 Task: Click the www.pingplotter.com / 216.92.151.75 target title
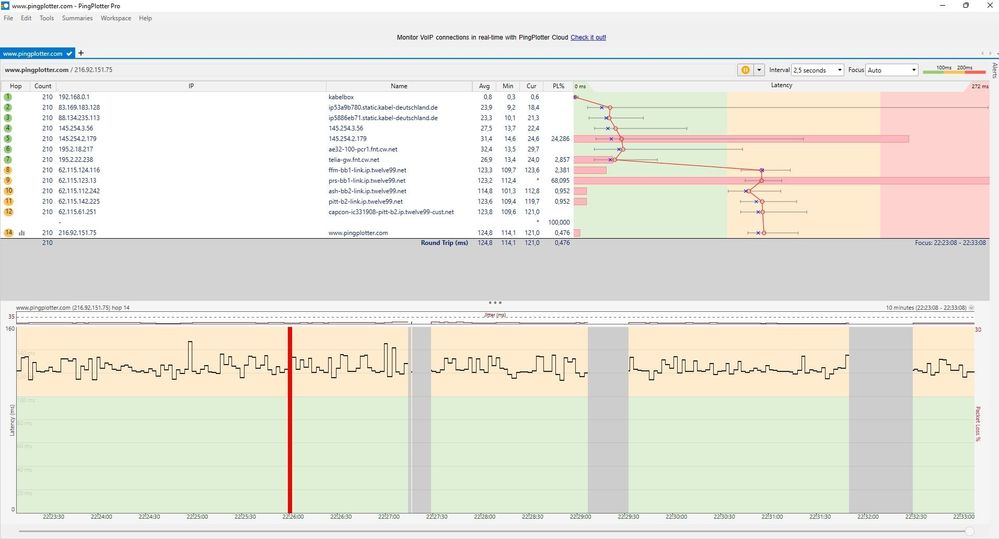point(58,70)
